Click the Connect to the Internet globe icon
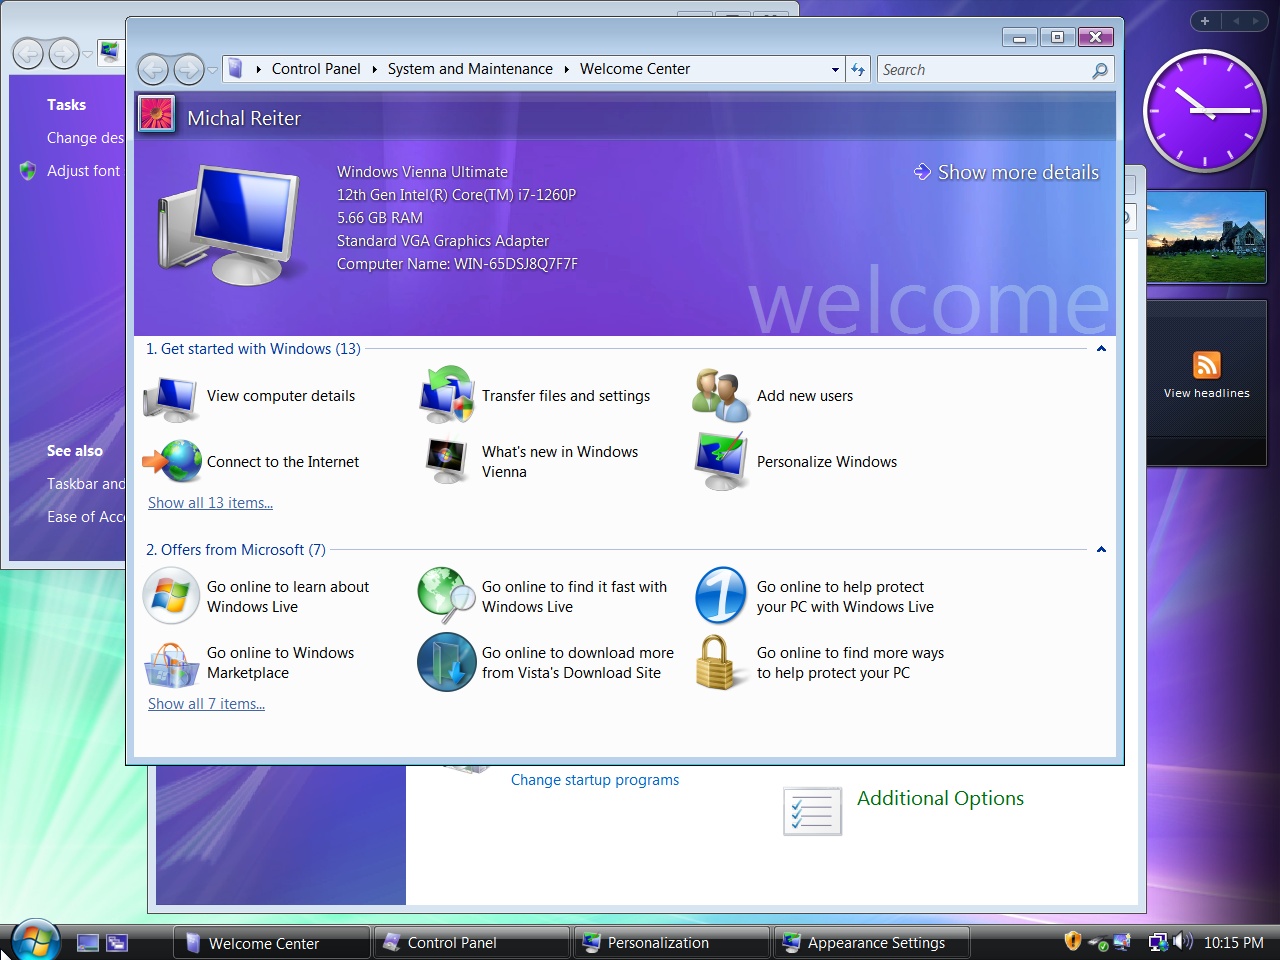The width and height of the screenshot is (1280, 960). [x=171, y=462]
